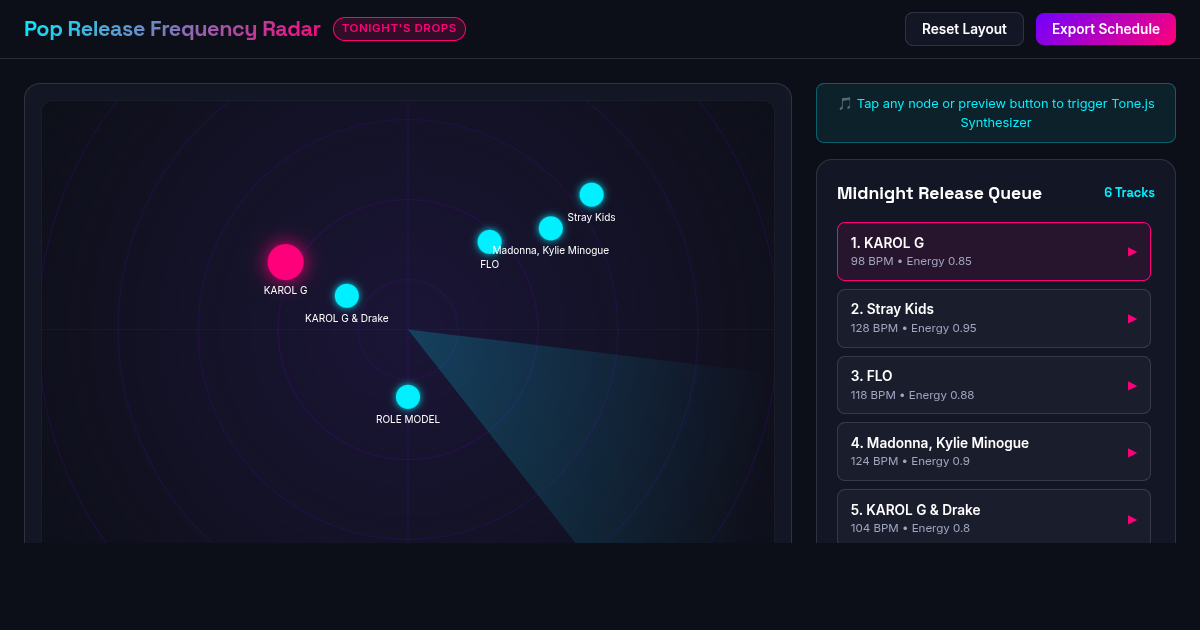Select the Stray Kids radar node
1200x630 pixels.
click(592, 195)
